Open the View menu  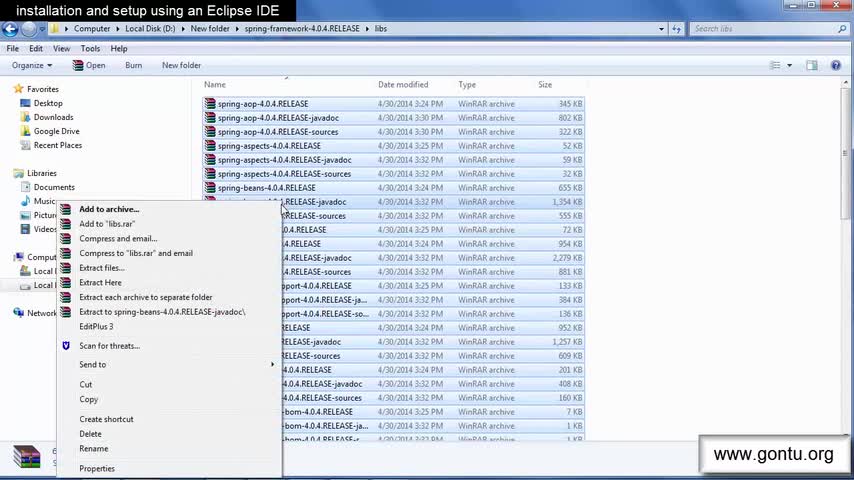pos(62,48)
